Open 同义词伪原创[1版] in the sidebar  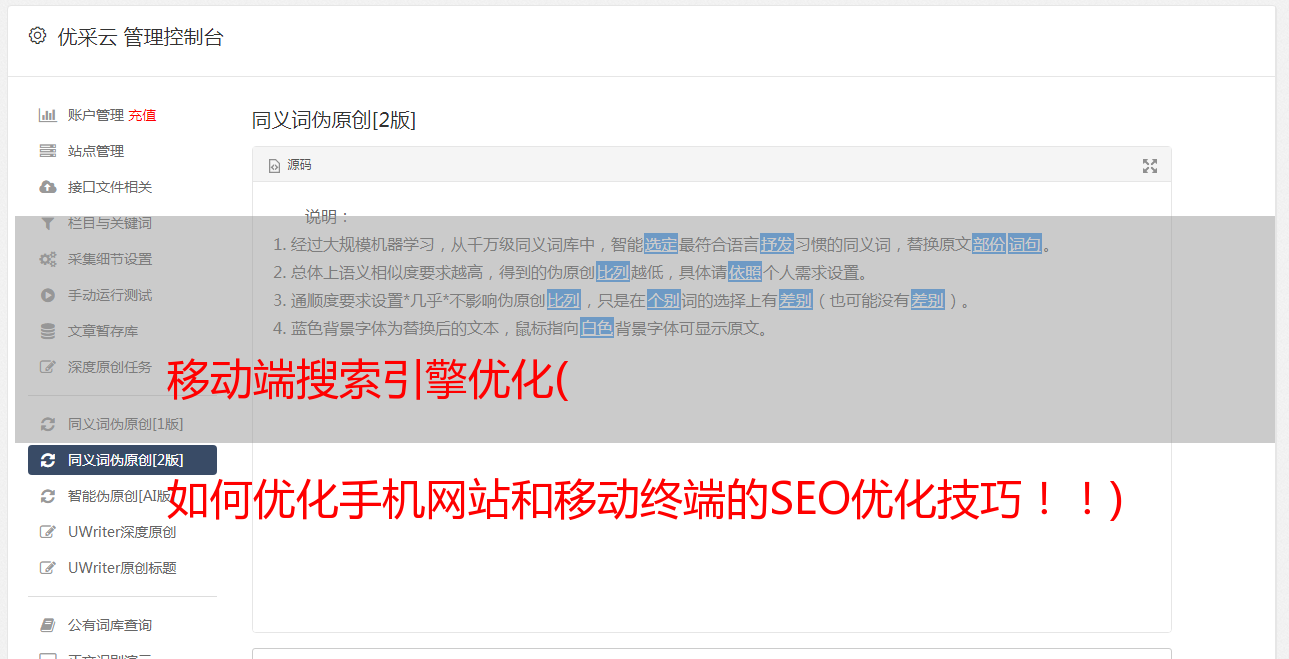click(x=122, y=424)
